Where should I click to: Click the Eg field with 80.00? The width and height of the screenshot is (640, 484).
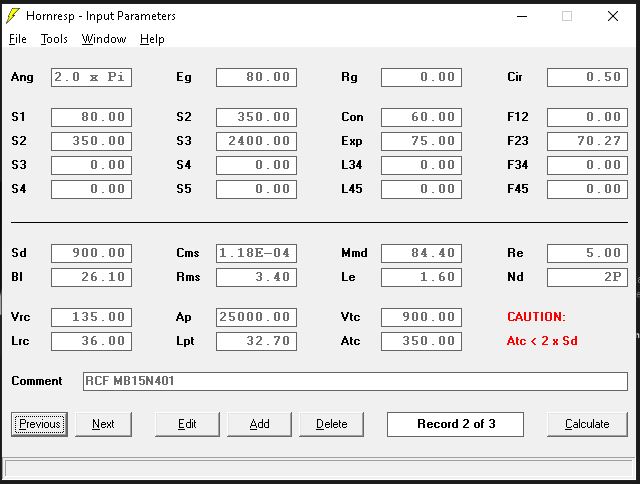click(x=256, y=78)
